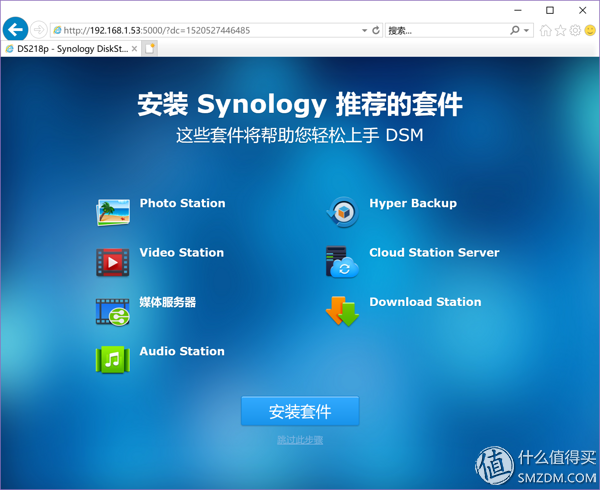Click the Hyper Backup label
Image resolution: width=600 pixels, height=490 pixels.
[x=413, y=203]
